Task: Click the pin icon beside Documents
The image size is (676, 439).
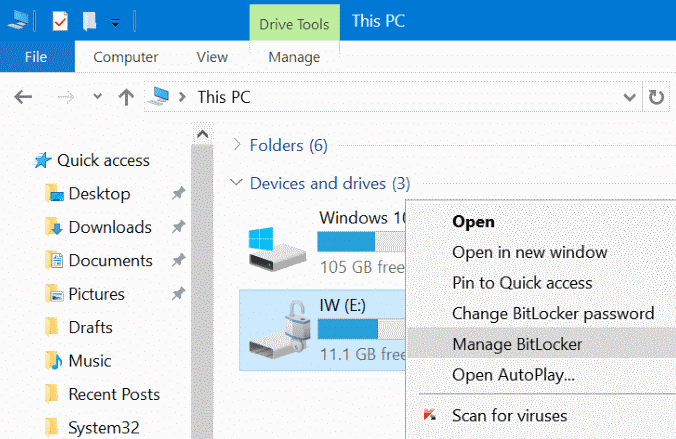Action: (178, 260)
